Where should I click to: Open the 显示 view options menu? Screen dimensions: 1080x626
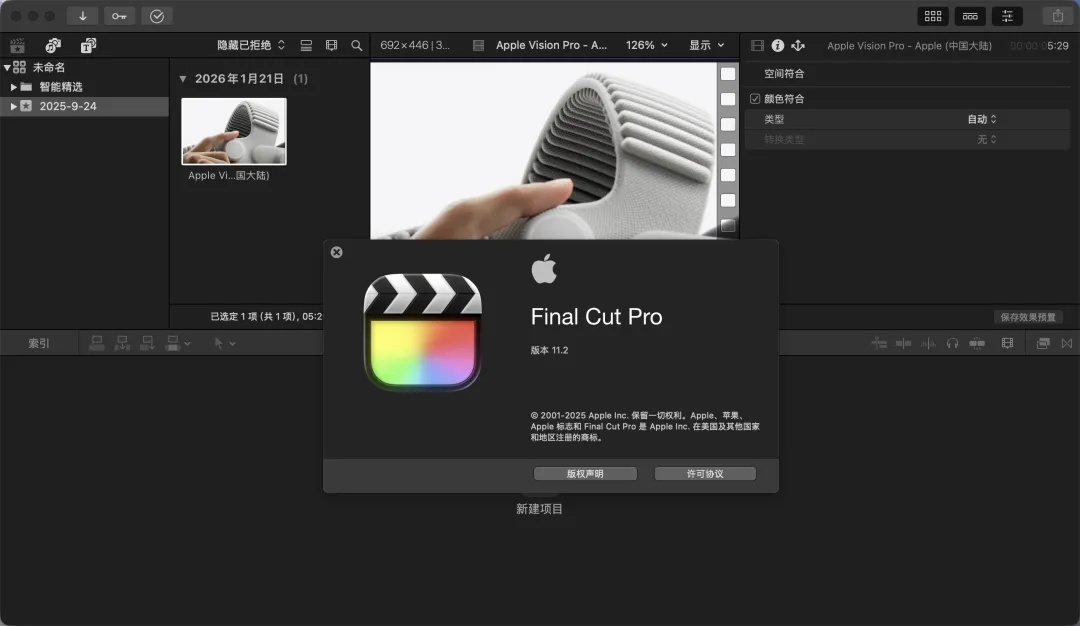coord(706,45)
